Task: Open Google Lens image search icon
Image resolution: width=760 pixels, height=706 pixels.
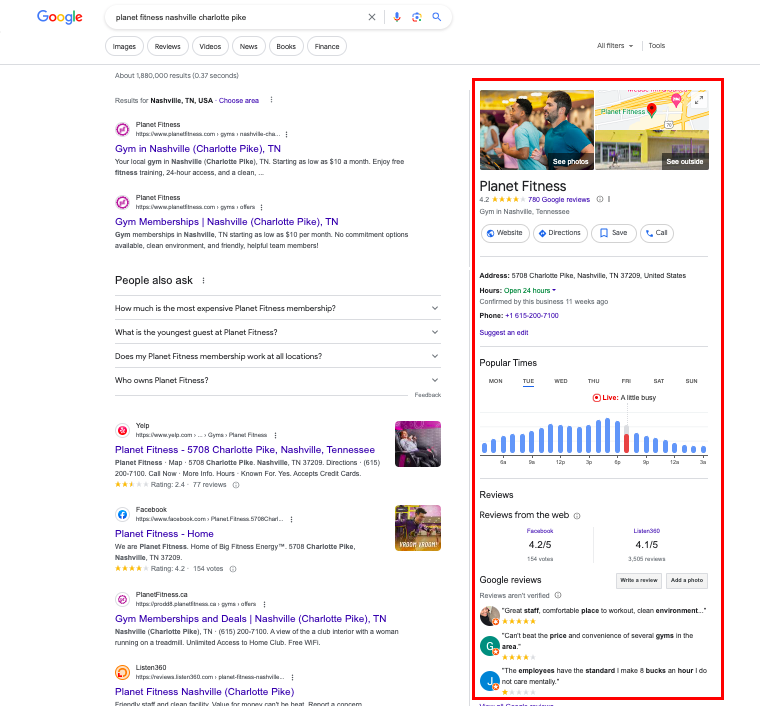Action: tap(416, 17)
